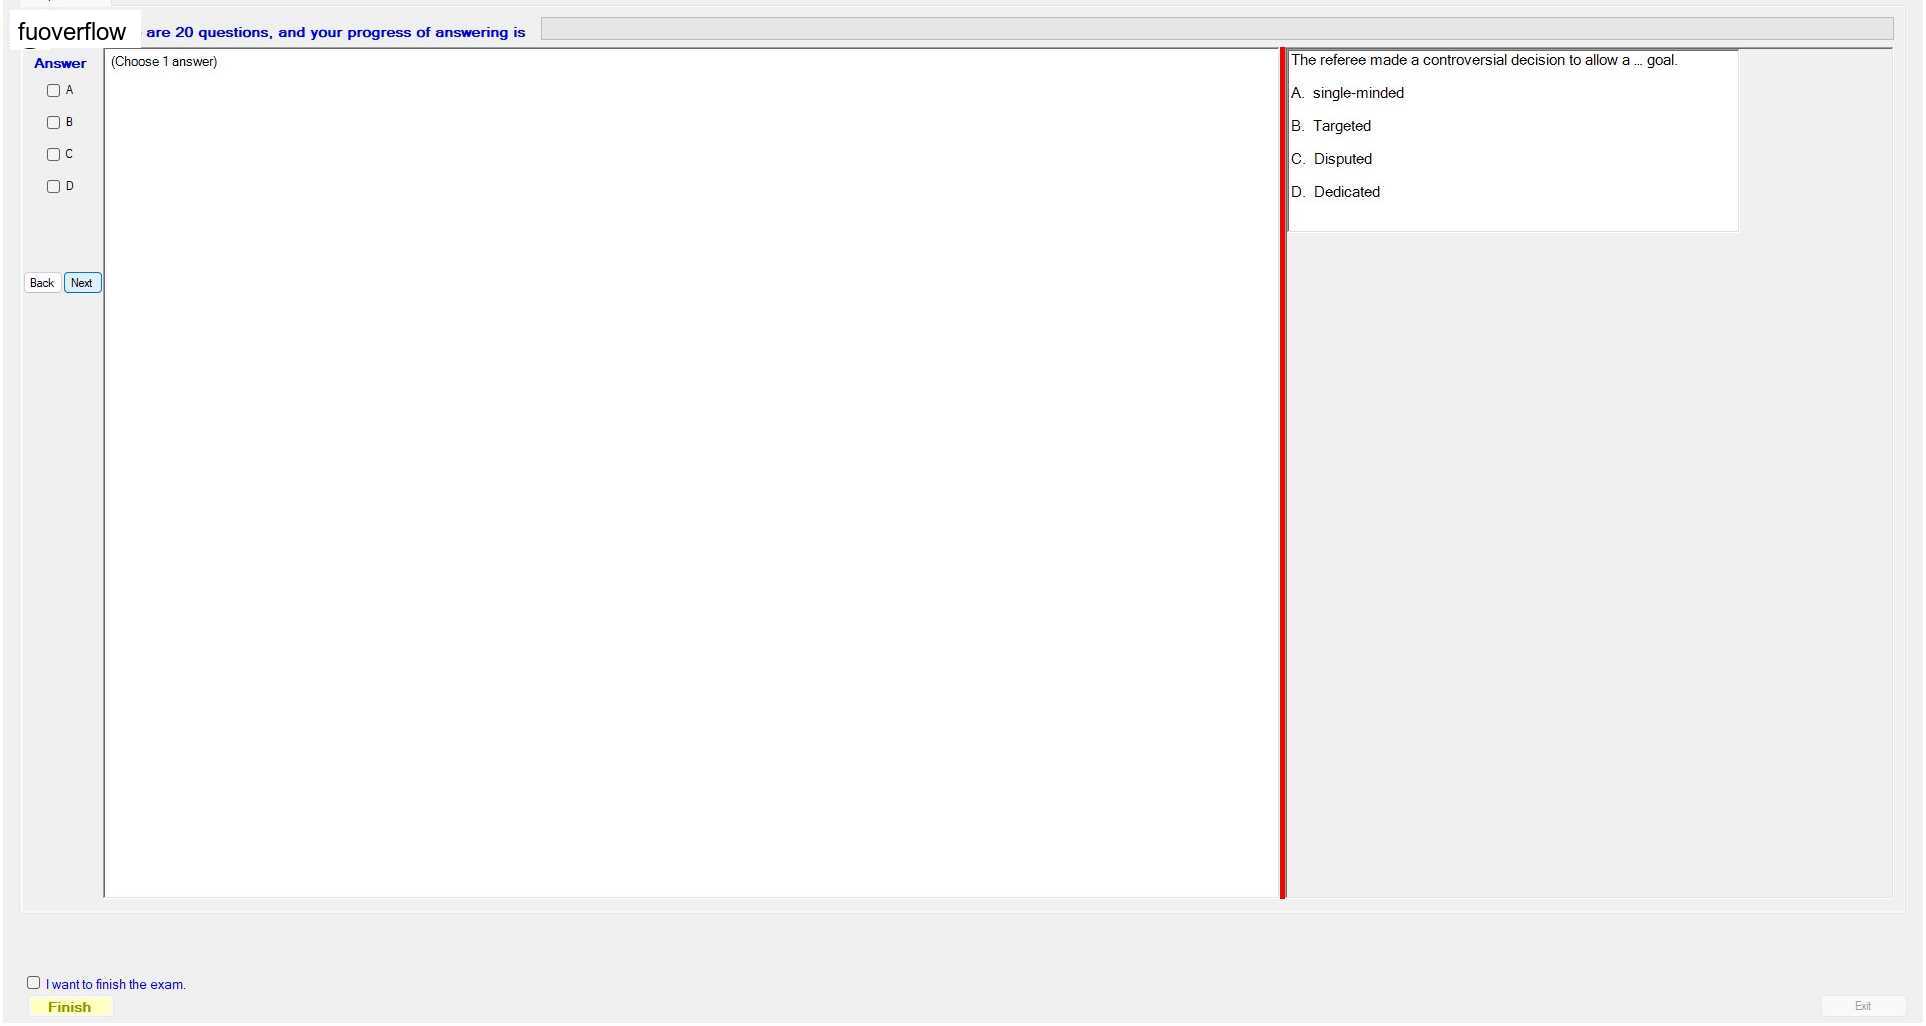Click the 'Answer' heading label
1926x1026 pixels.
[60, 64]
